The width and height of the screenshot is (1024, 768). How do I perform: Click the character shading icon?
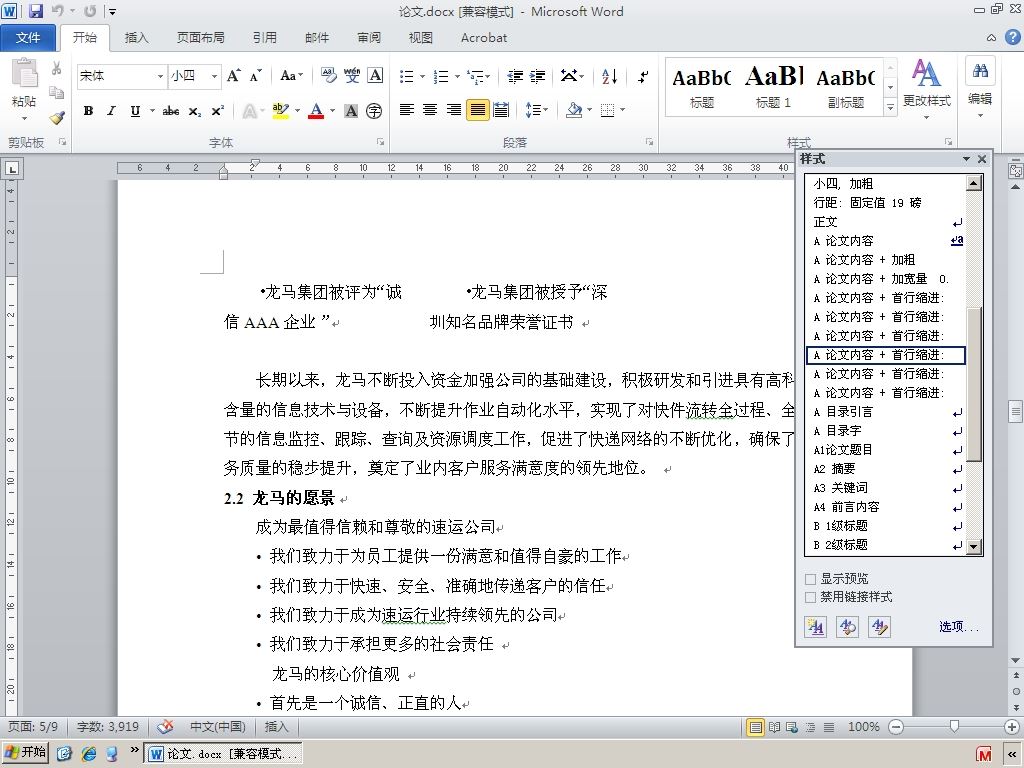coord(351,111)
